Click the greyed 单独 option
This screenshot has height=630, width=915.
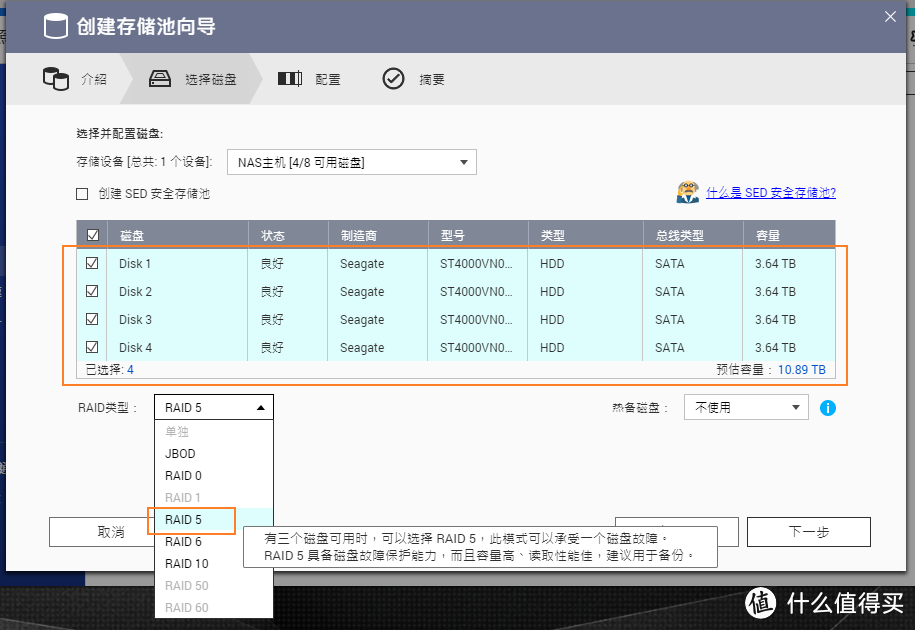[214, 432]
